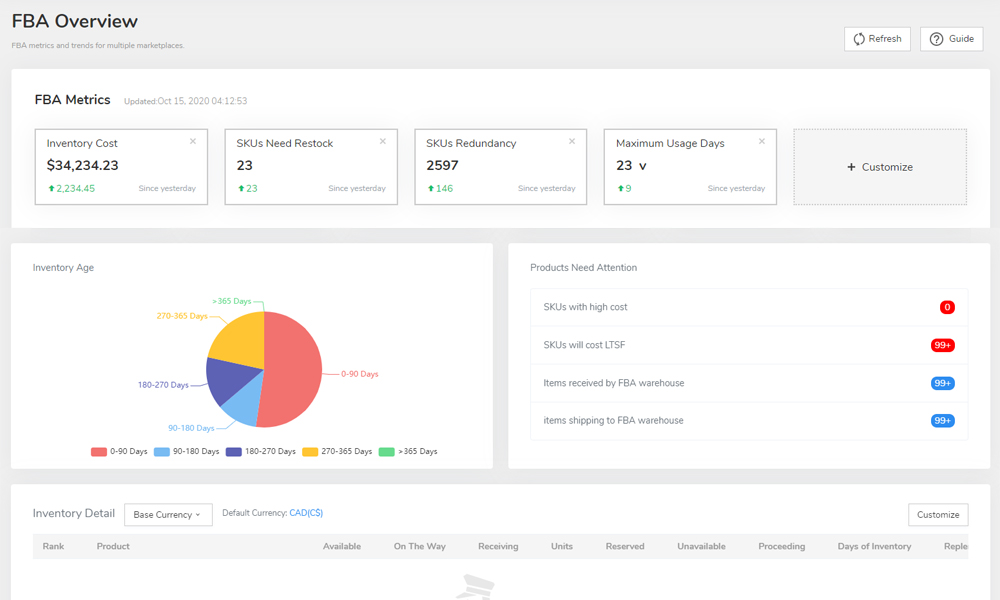Remove the SKUs Need Restock card
This screenshot has height=600, width=1000.
383,142
